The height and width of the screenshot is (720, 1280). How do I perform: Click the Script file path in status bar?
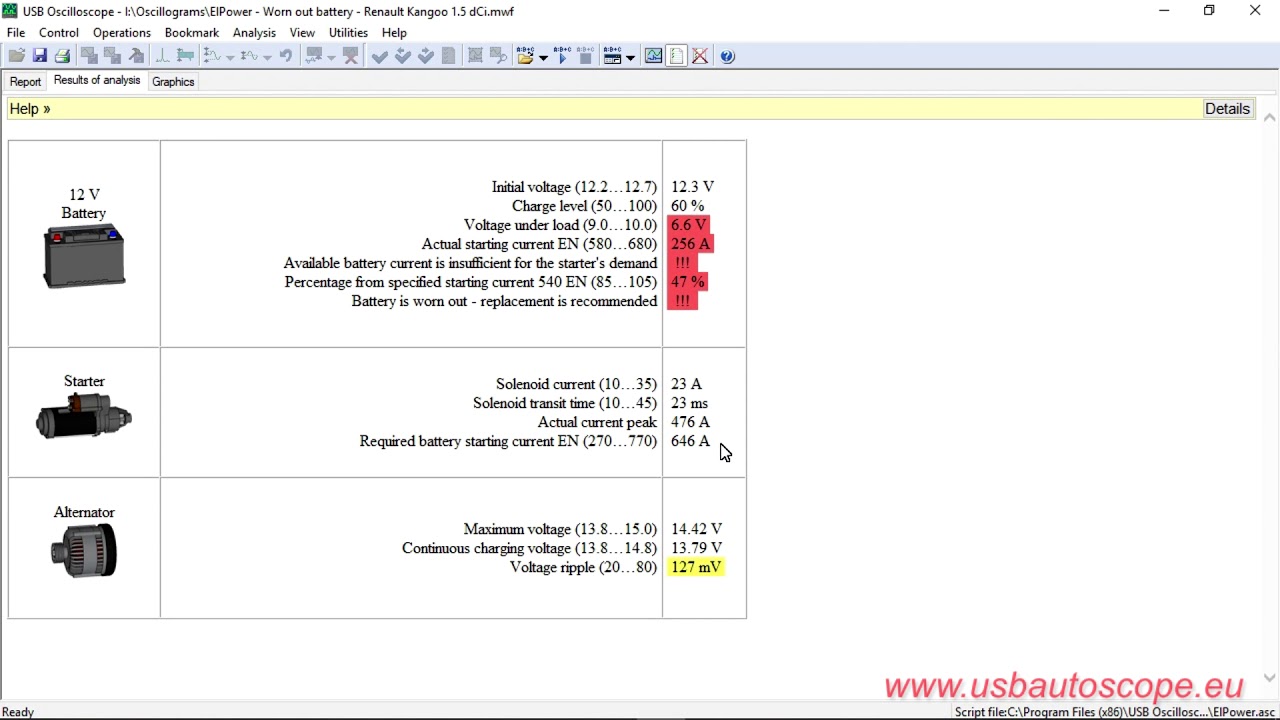[x=1114, y=712]
